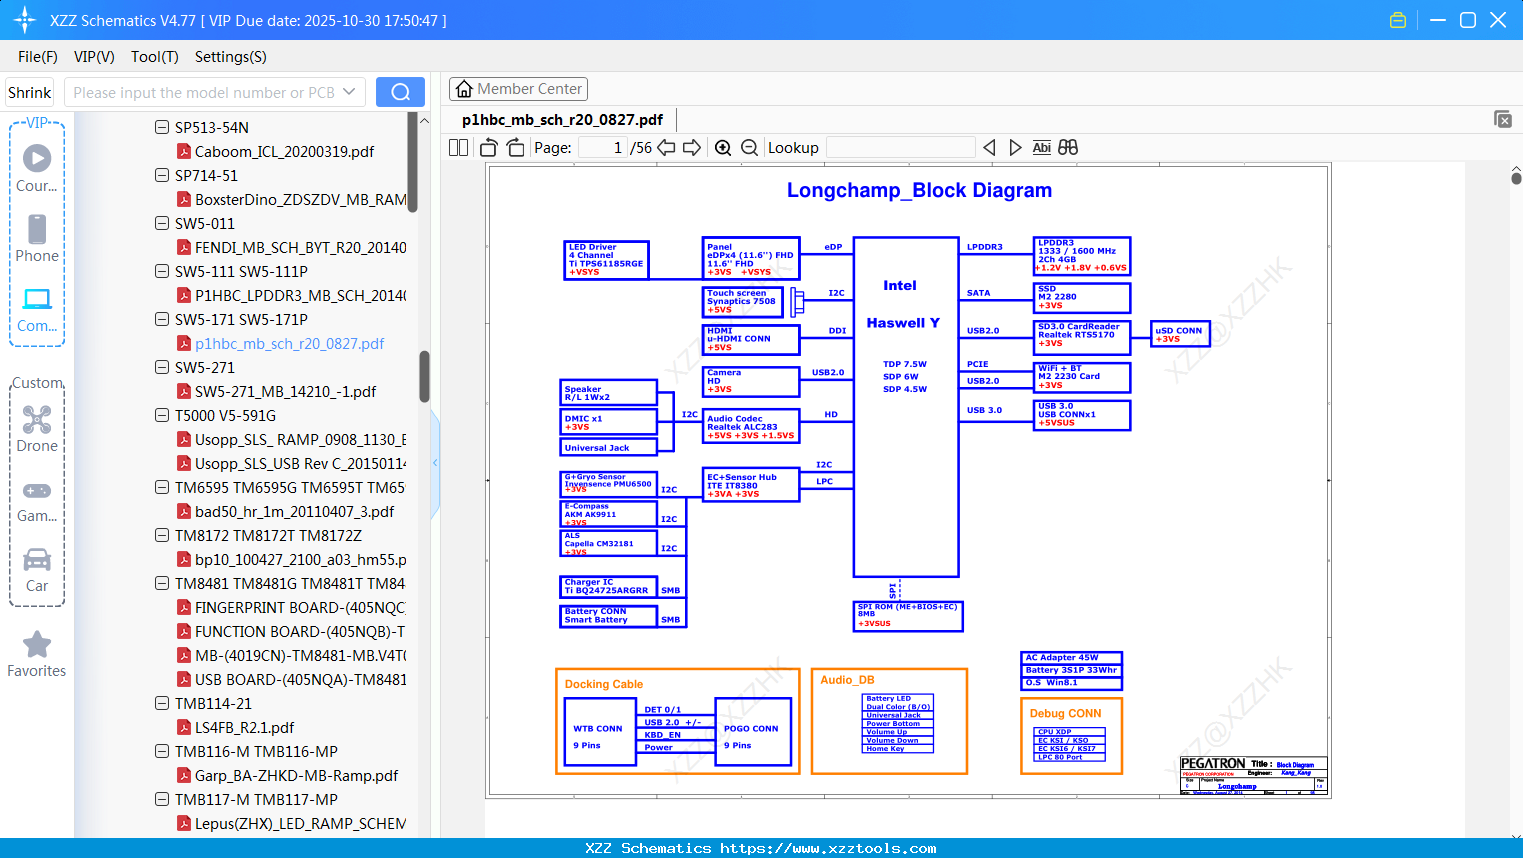Jump to previous Lookup result
The width and height of the screenshot is (1523, 858).
[989, 147]
